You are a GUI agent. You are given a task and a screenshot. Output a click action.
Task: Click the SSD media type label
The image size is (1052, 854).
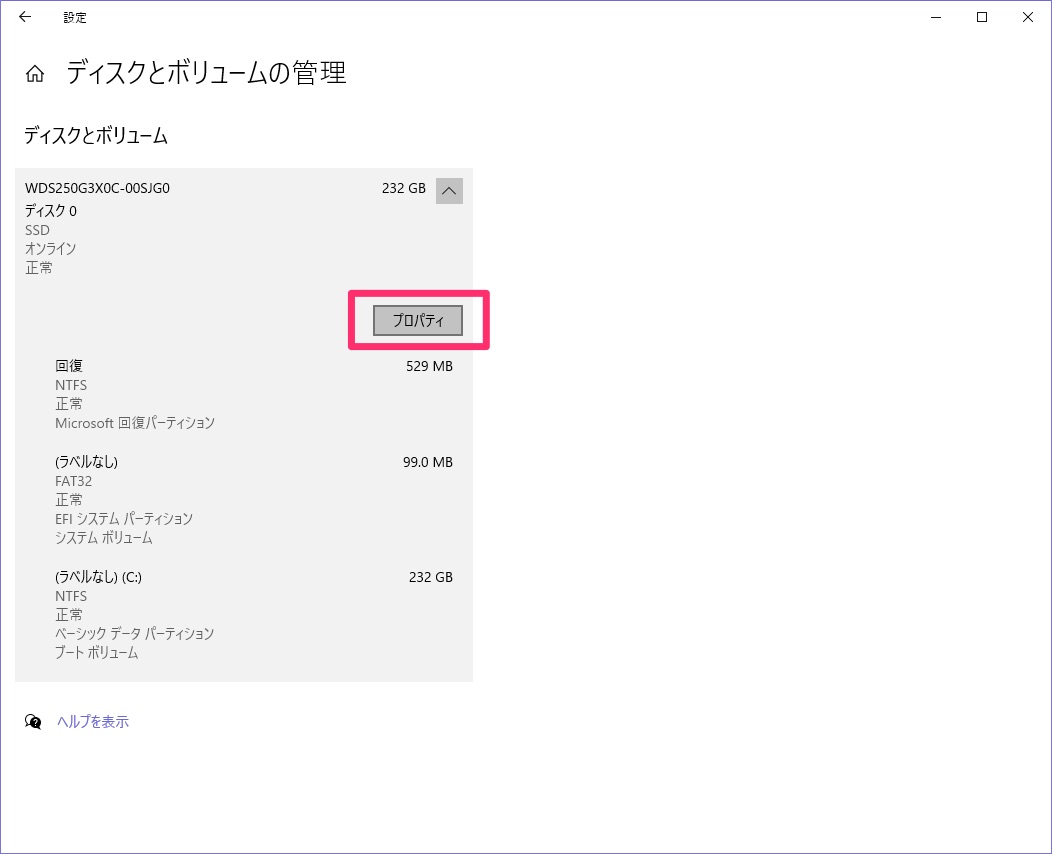38,230
